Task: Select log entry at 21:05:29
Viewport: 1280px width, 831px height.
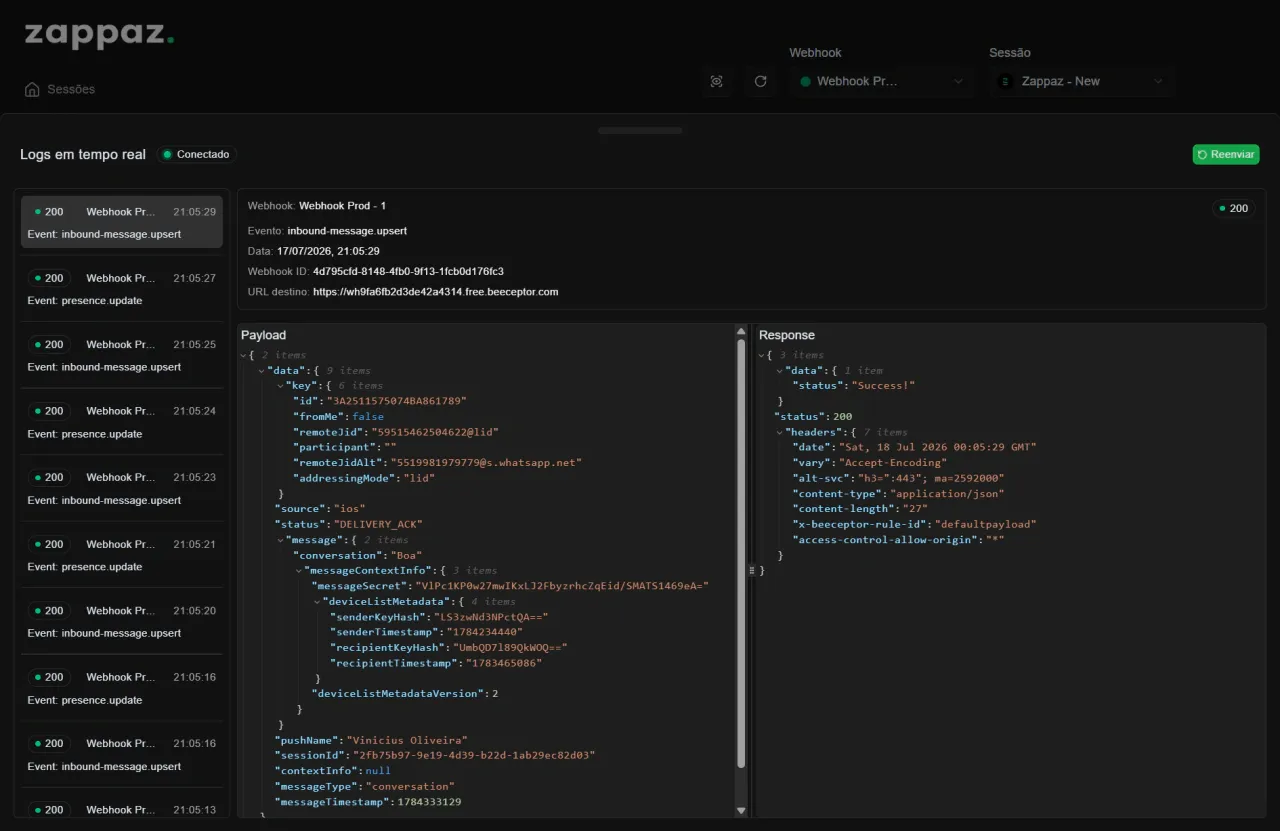Action: tap(122, 222)
